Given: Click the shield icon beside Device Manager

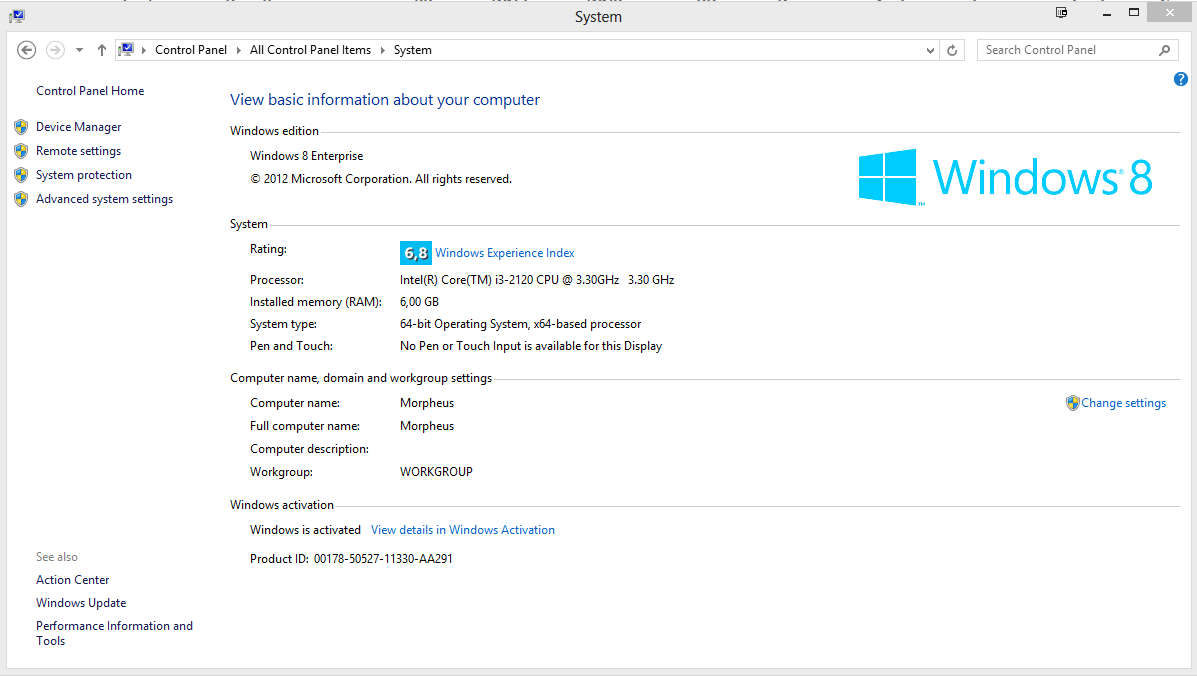Looking at the screenshot, I should 21,127.
